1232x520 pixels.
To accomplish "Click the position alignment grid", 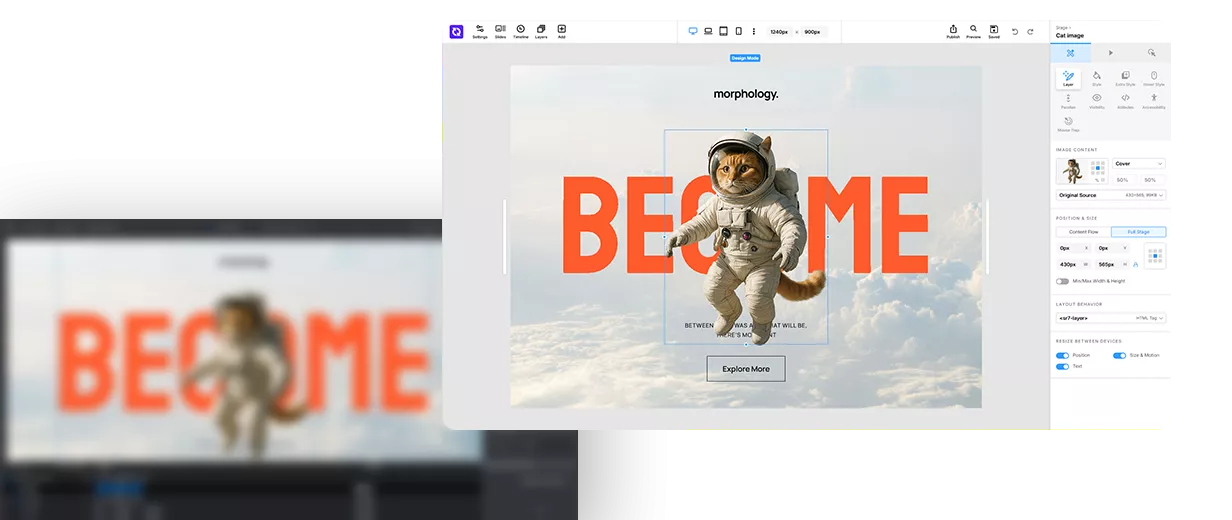I will [x=1155, y=256].
